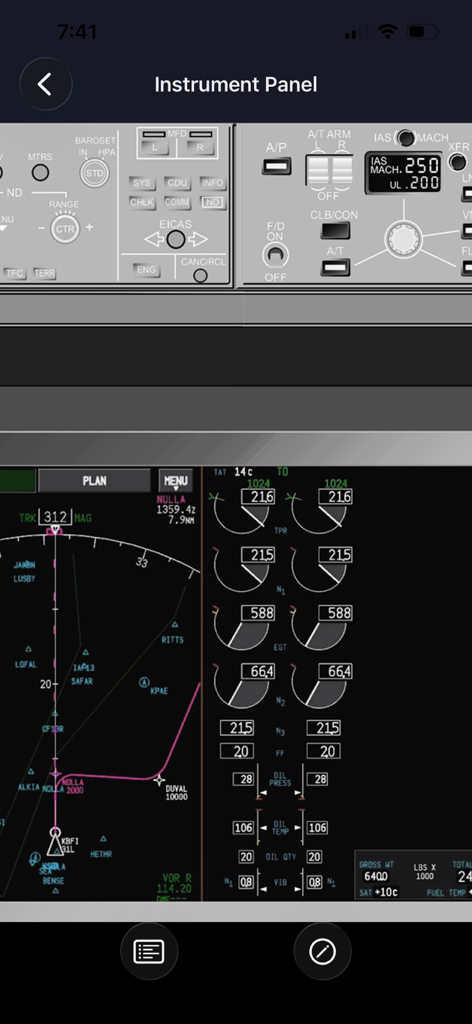Toggle TFC traffic display
Viewport: 472px width, 1024px height.
tap(14, 274)
